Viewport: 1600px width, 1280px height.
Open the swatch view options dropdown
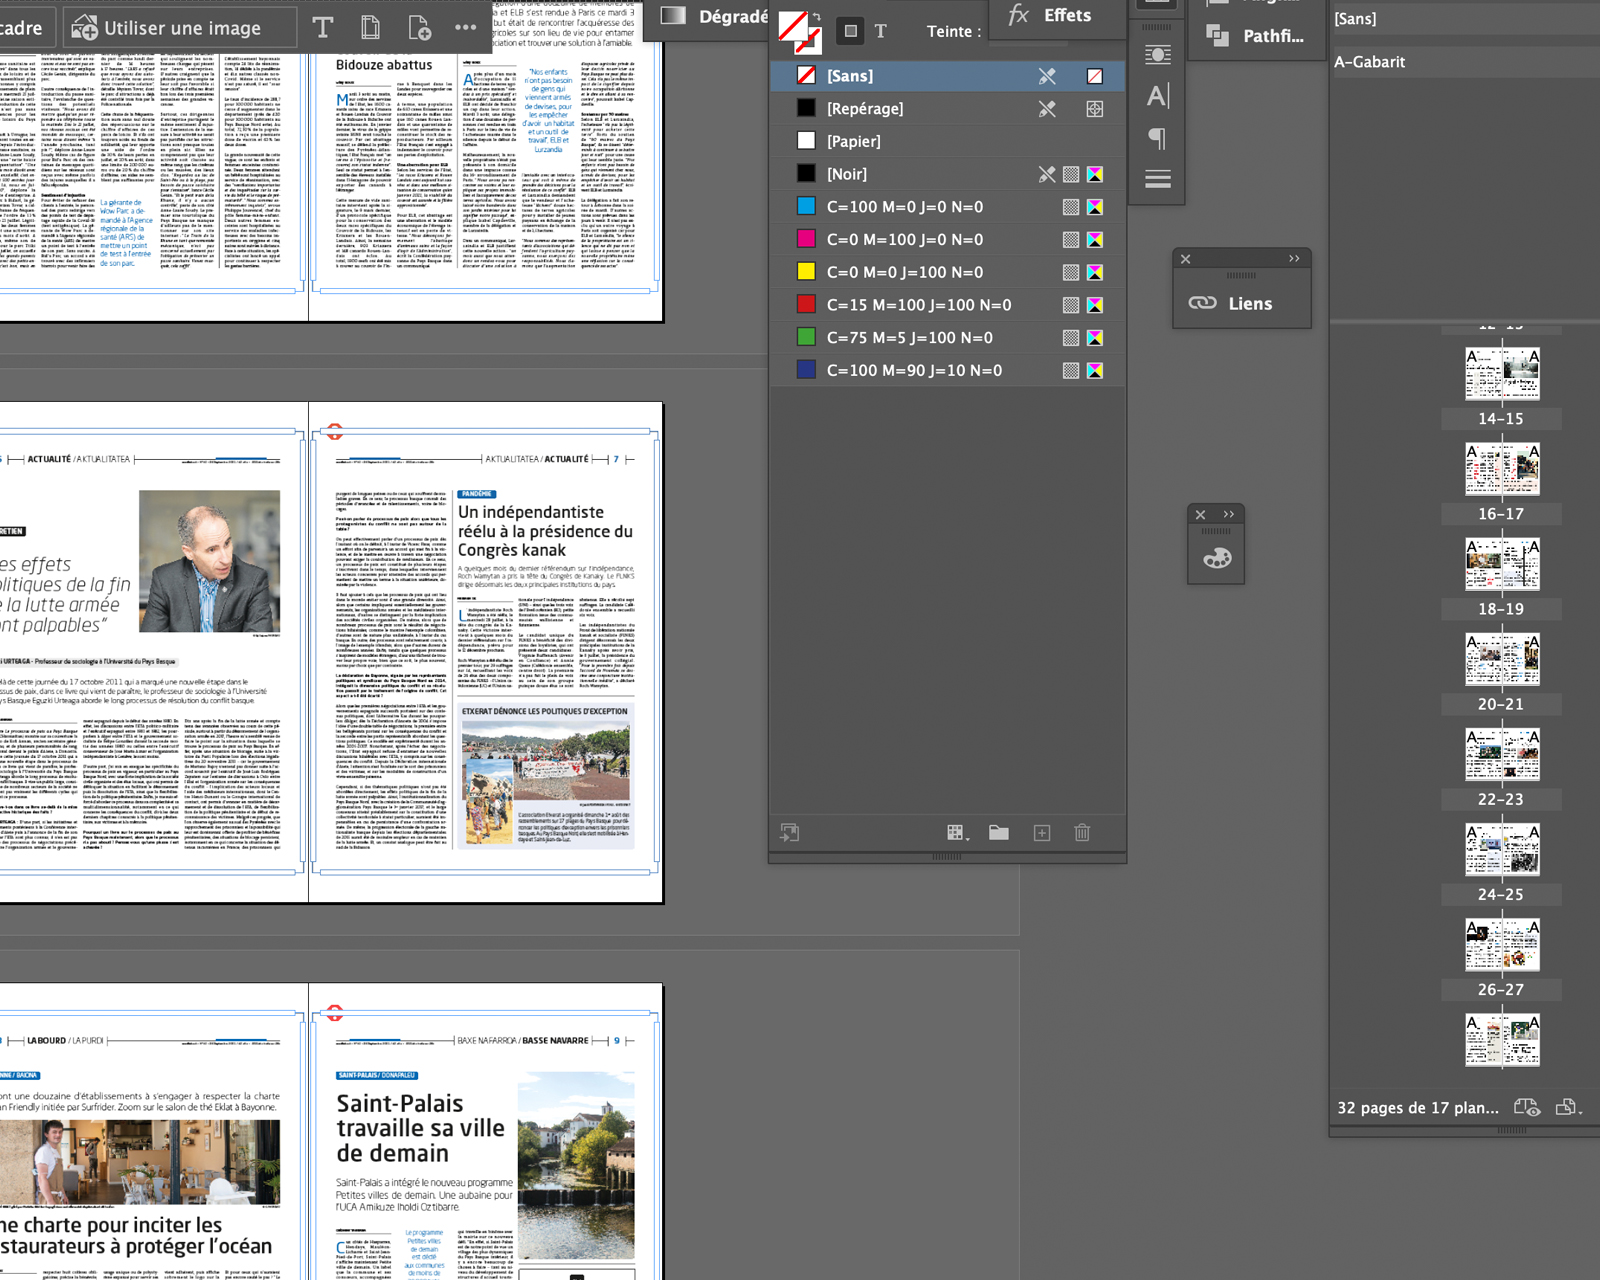click(957, 833)
